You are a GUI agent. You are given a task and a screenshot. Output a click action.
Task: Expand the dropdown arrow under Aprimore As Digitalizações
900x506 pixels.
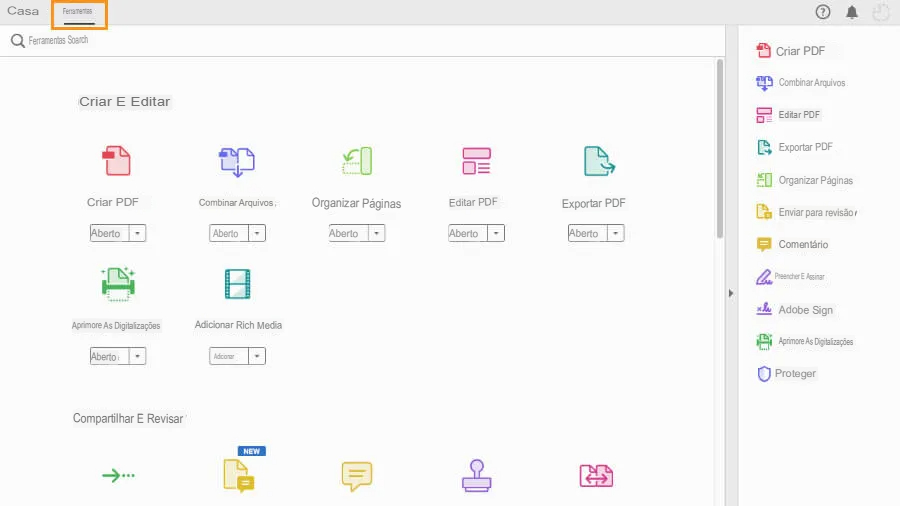coord(137,356)
